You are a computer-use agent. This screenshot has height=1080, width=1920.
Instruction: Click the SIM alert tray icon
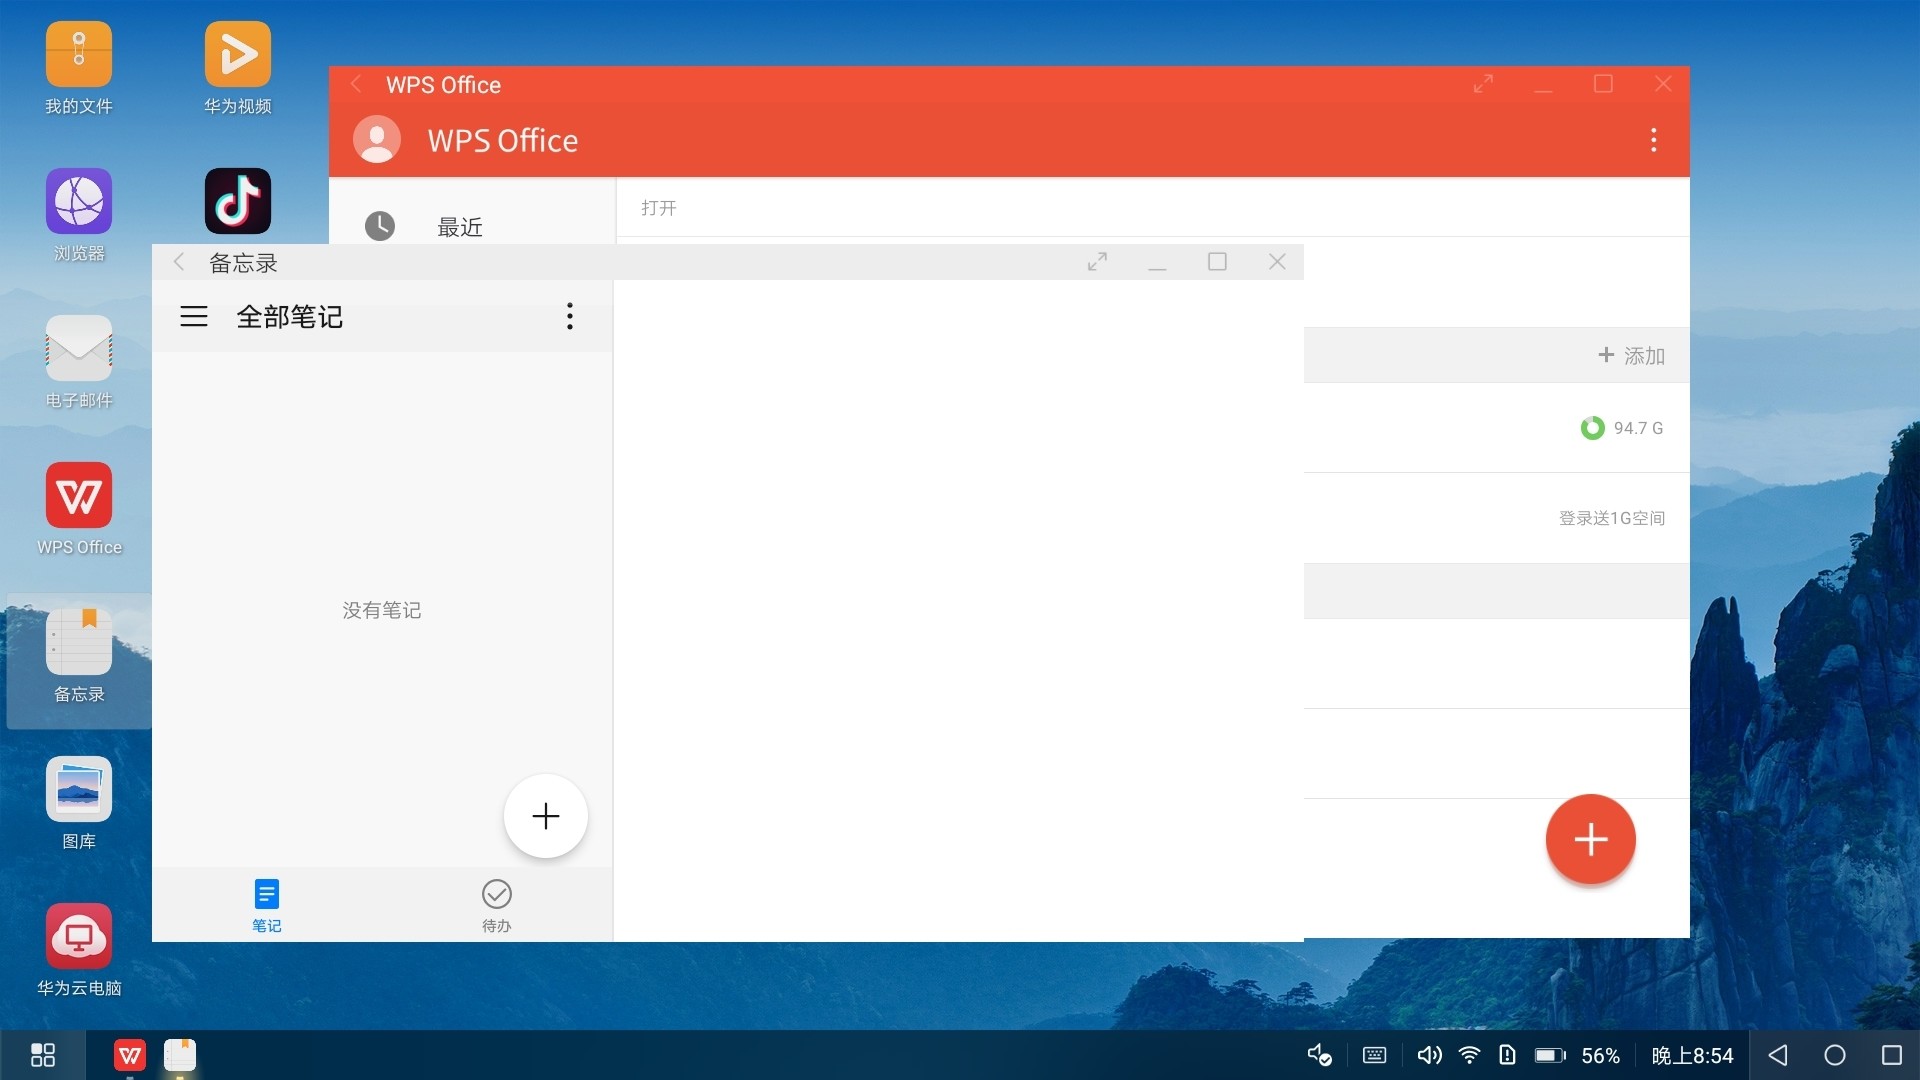(1508, 1055)
